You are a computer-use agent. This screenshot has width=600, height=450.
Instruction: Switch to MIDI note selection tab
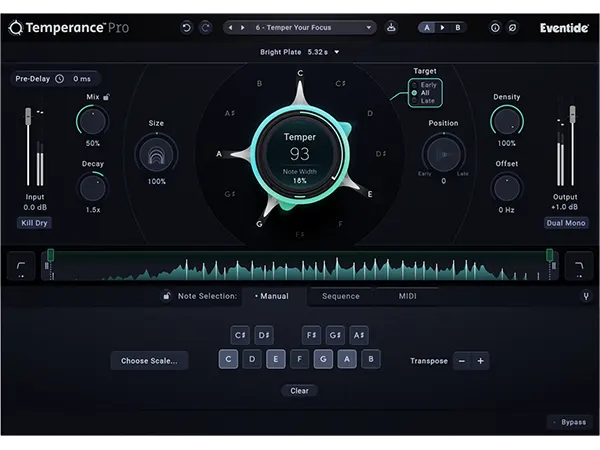tap(408, 296)
